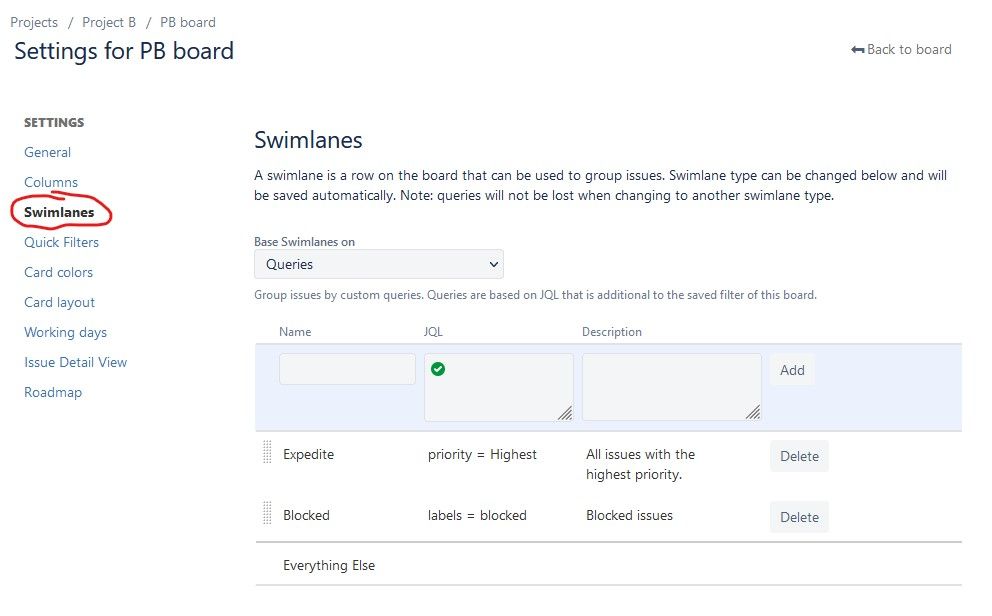Click the swimlane Name input field
The image size is (992, 616).
(347, 369)
